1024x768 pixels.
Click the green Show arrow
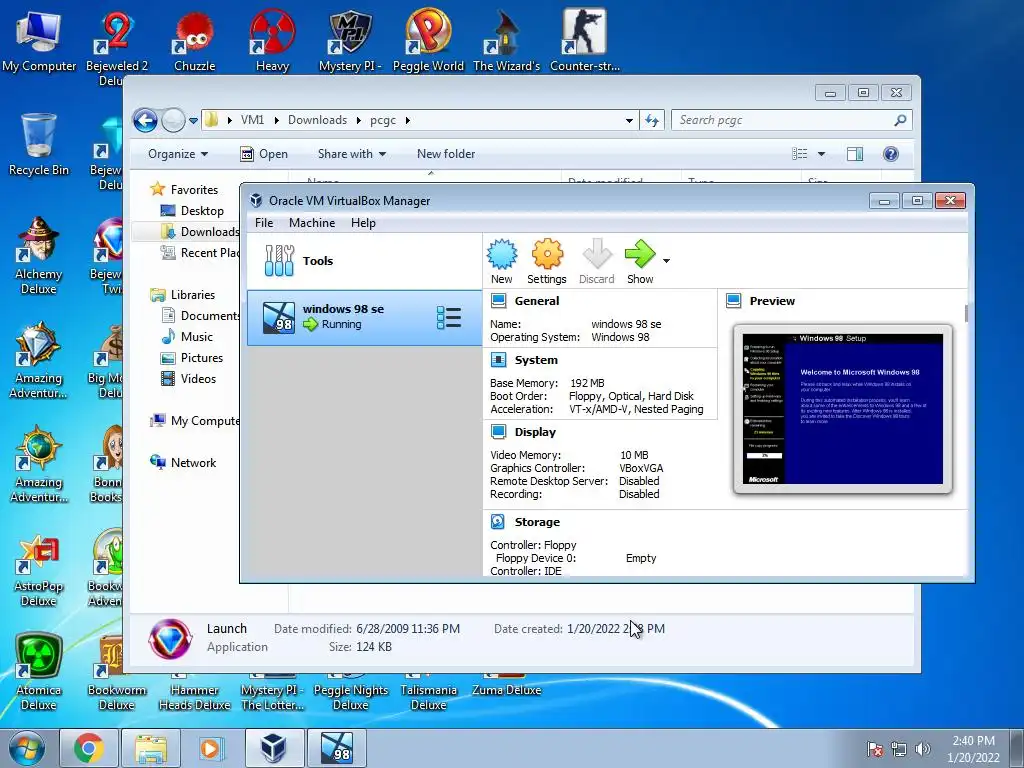[x=640, y=261]
